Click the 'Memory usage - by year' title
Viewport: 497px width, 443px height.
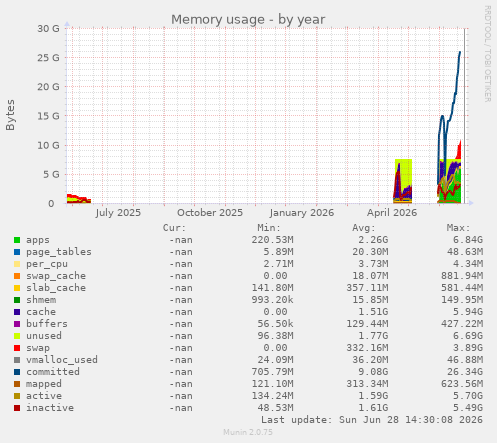(248, 20)
